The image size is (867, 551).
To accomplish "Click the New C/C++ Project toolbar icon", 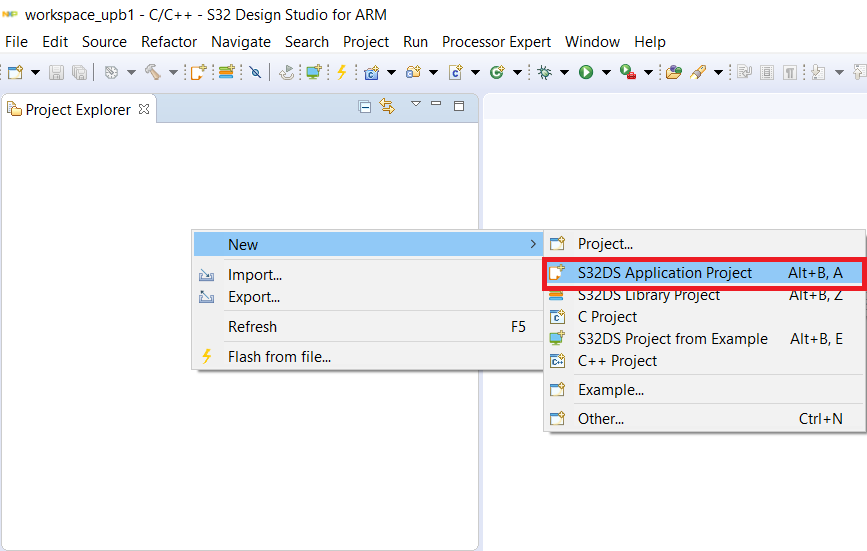I will (x=372, y=72).
